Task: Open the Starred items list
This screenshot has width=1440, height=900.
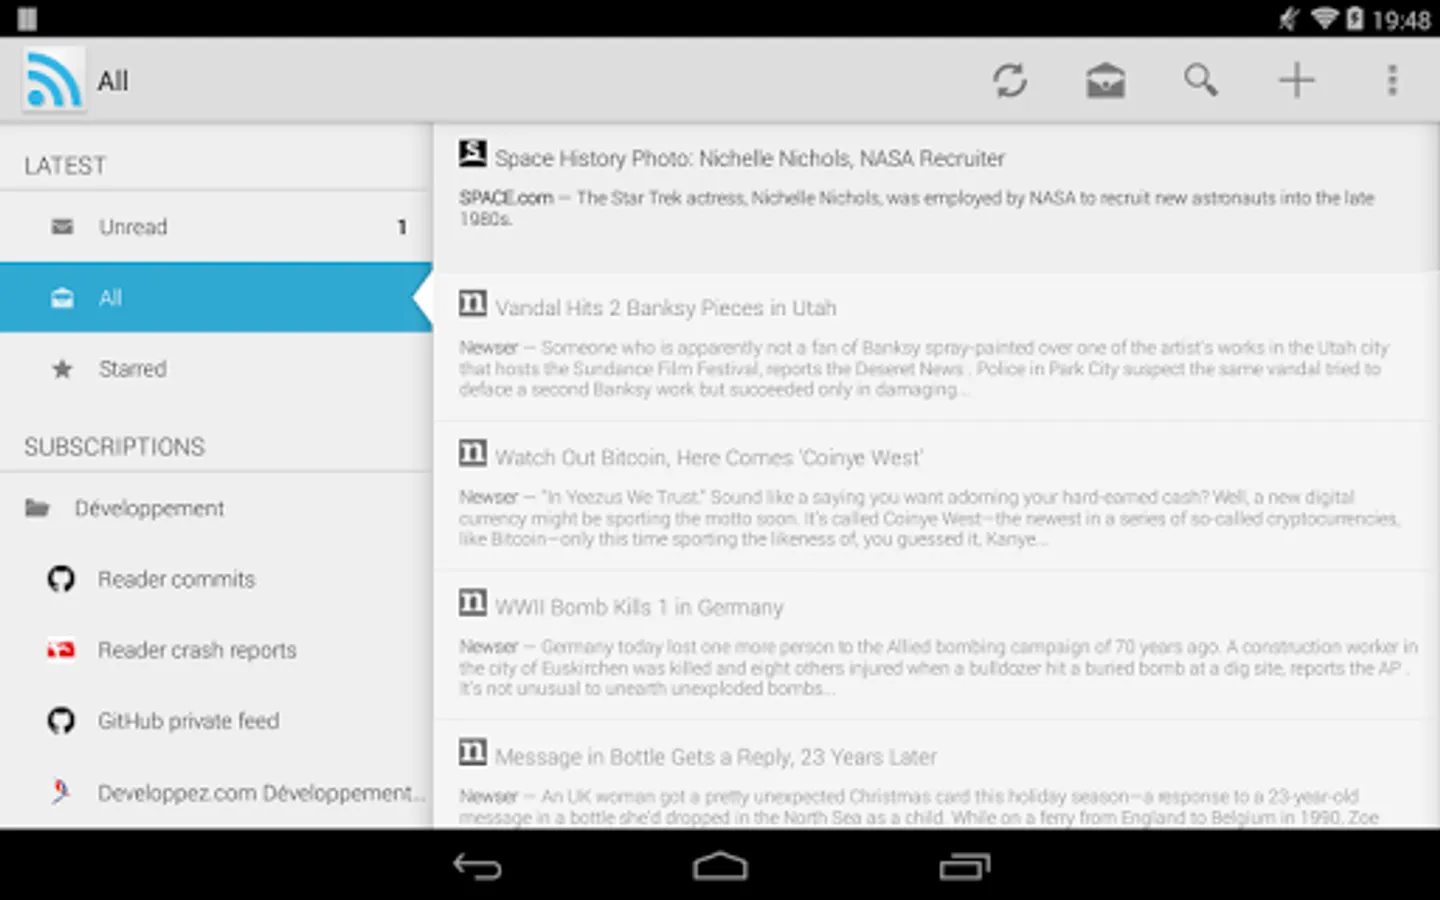Action: coord(216,369)
